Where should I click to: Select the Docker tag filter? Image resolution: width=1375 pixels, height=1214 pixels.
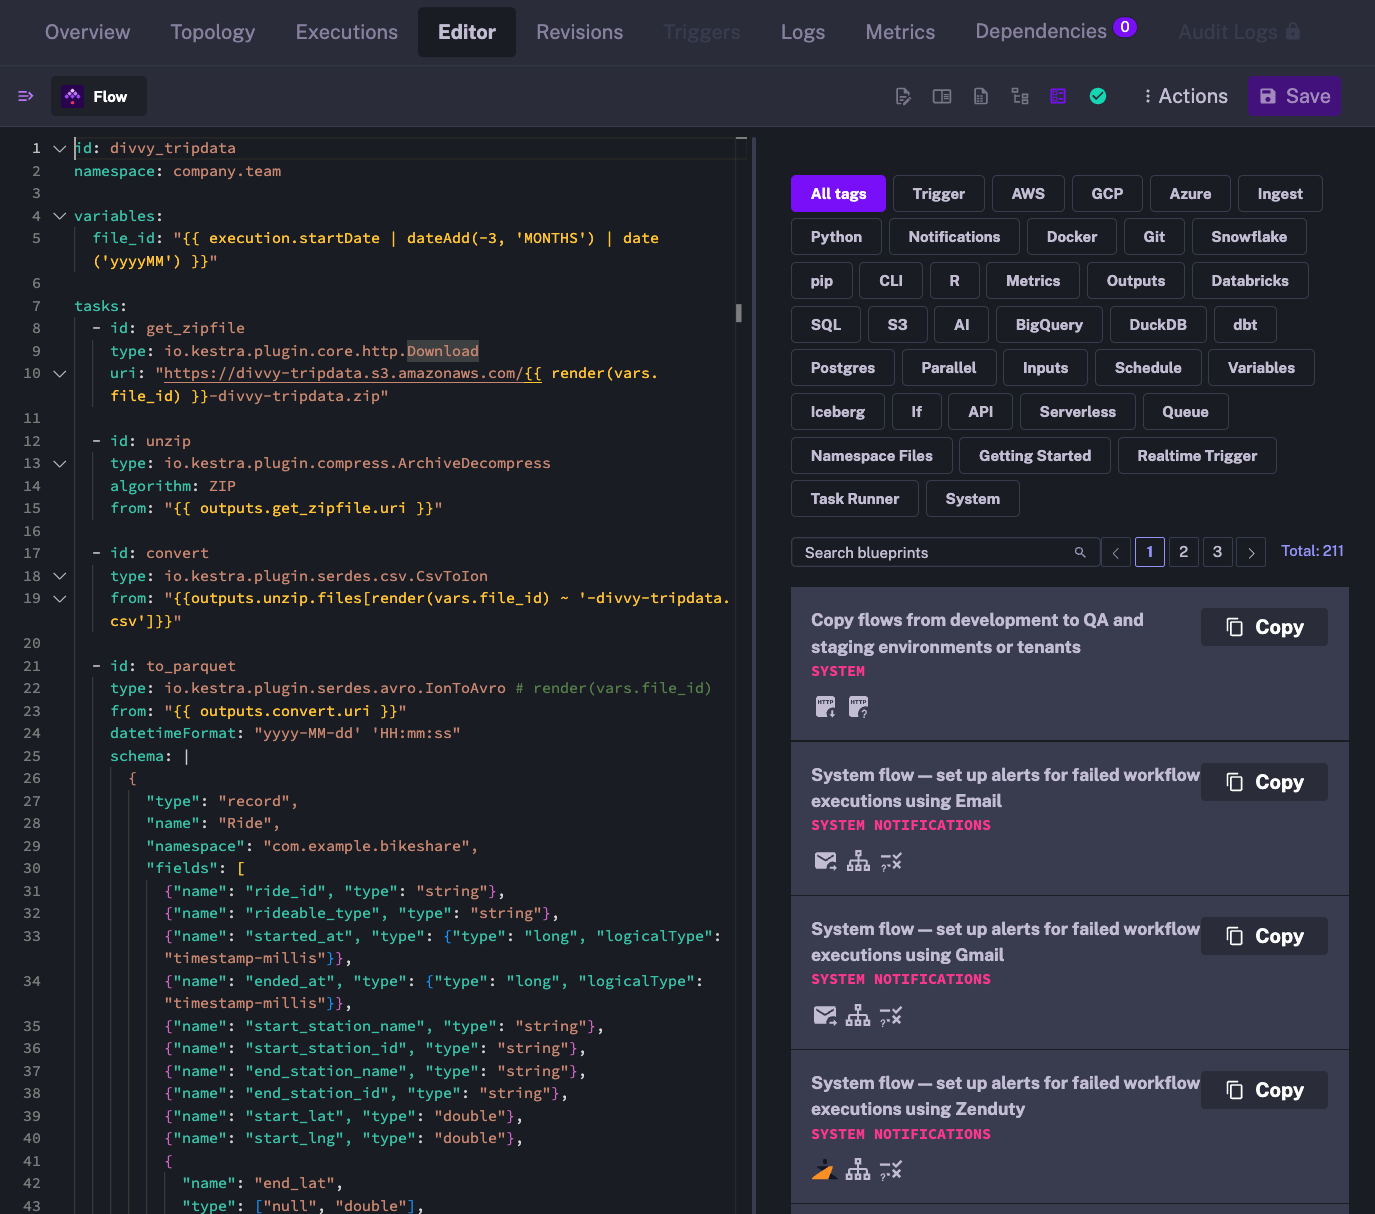pos(1071,237)
